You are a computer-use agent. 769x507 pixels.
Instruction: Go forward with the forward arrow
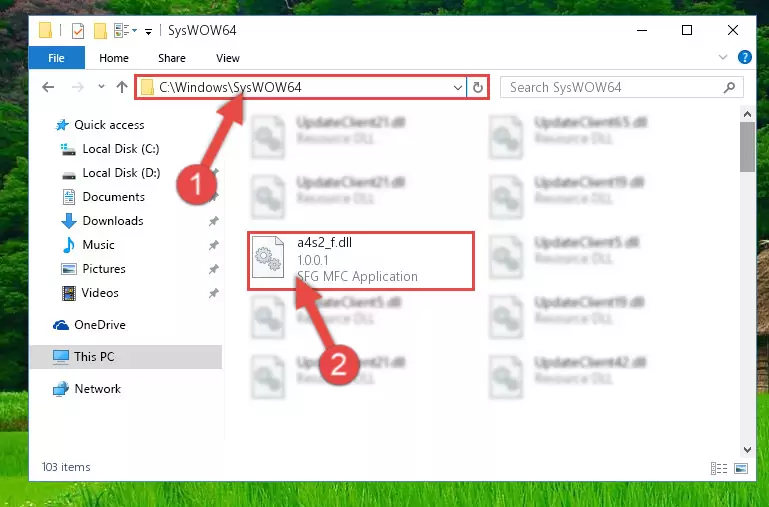tap(77, 87)
